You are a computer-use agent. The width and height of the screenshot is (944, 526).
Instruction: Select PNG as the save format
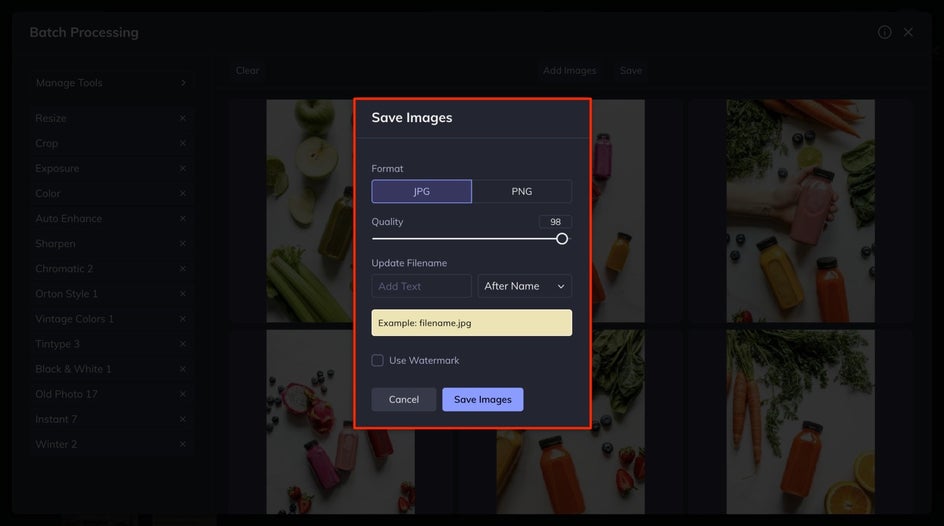pos(522,191)
